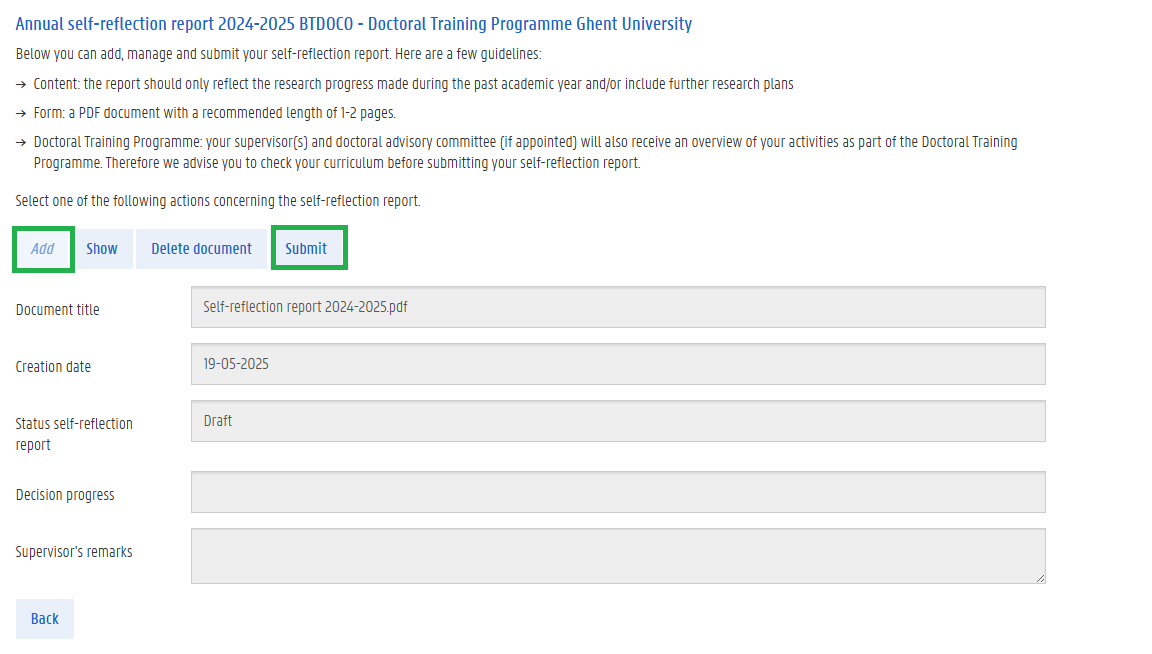Click the "Decision progress" label
This screenshot has height=654, width=1152.
pos(65,495)
